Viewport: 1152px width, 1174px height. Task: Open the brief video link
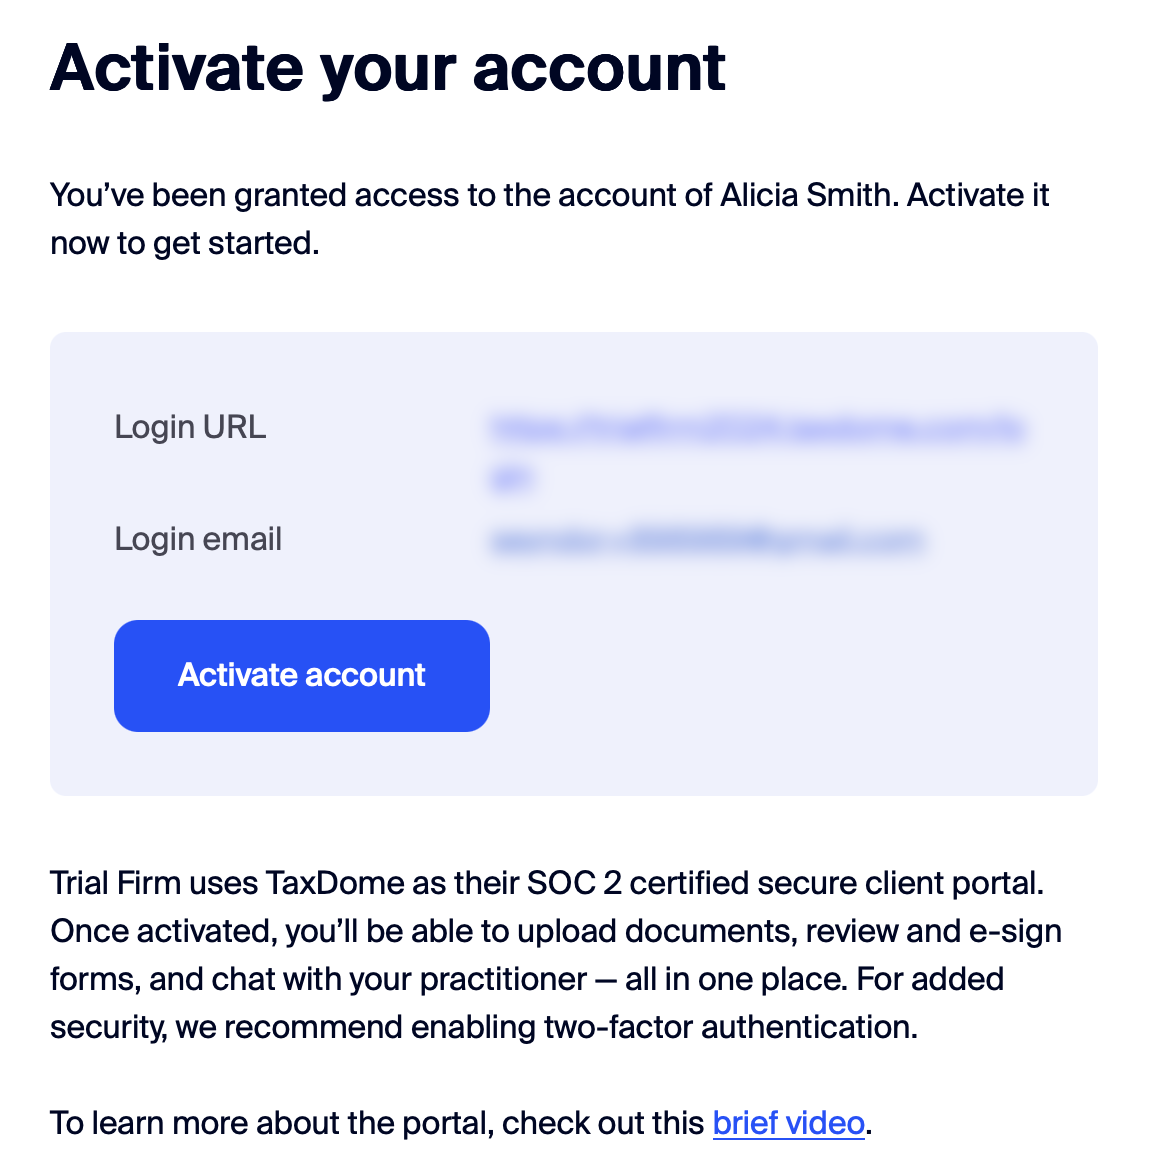coord(788,1123)
